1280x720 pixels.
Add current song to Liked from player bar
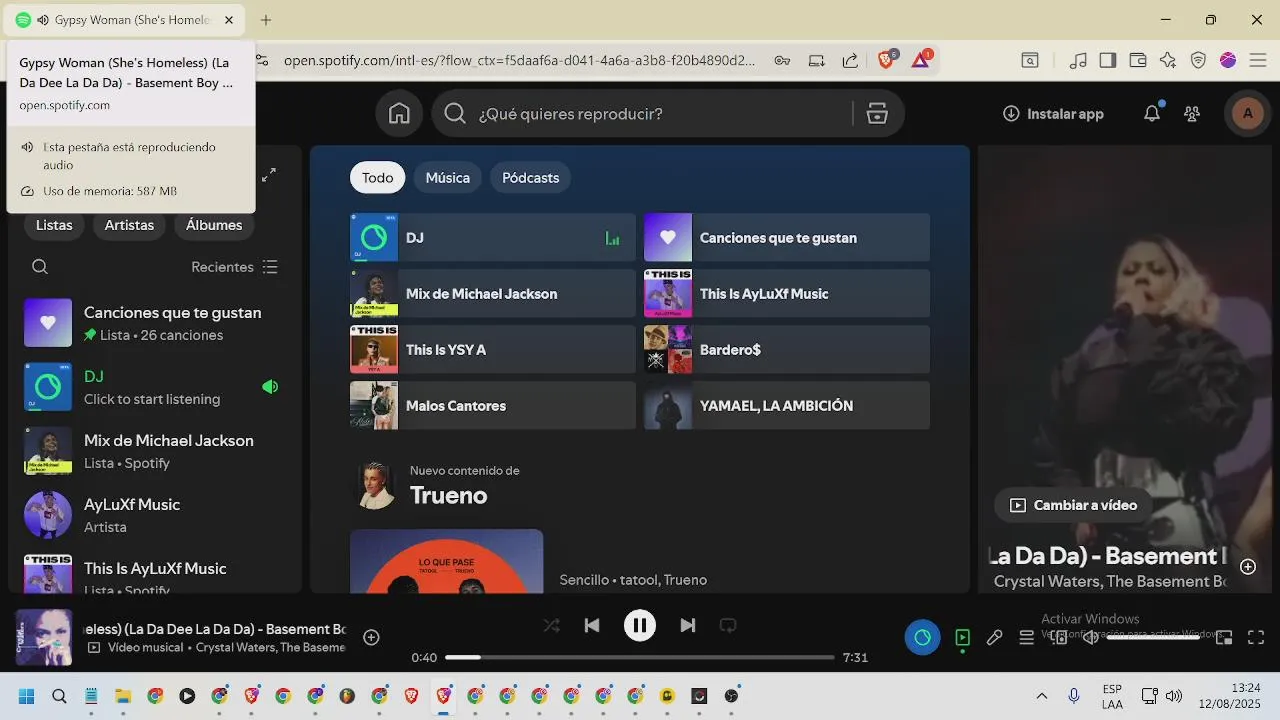tap(371, 637)
